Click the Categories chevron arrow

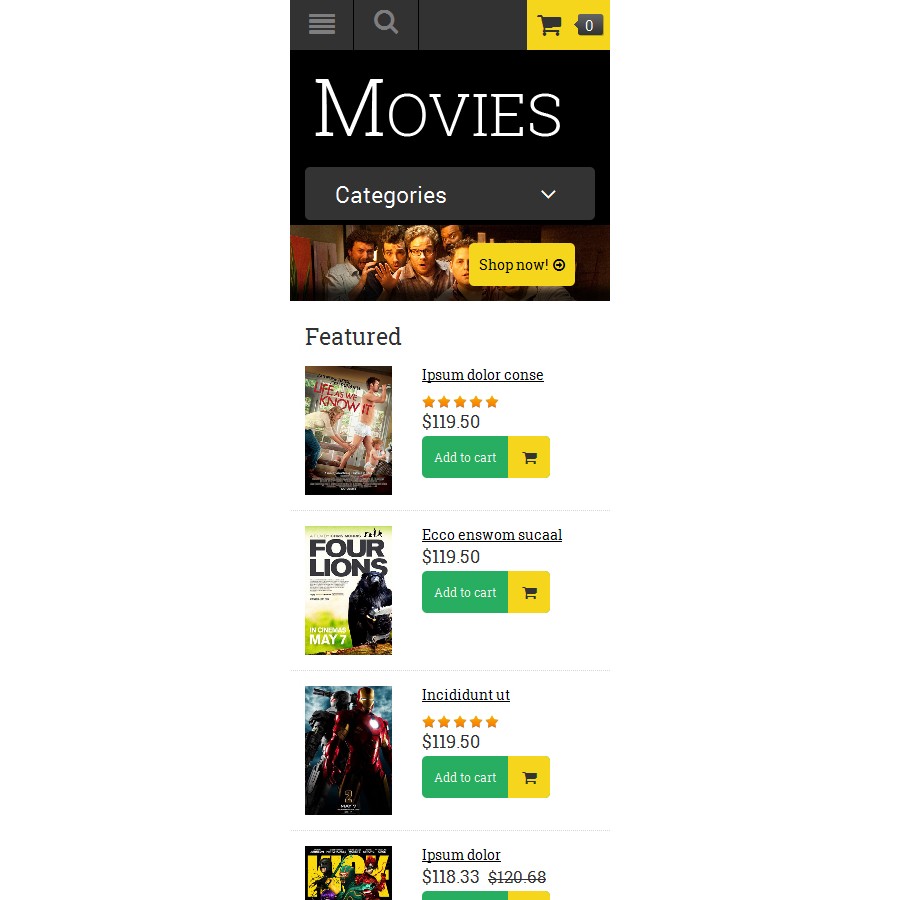pyautogui.click(x=548, y=195)
